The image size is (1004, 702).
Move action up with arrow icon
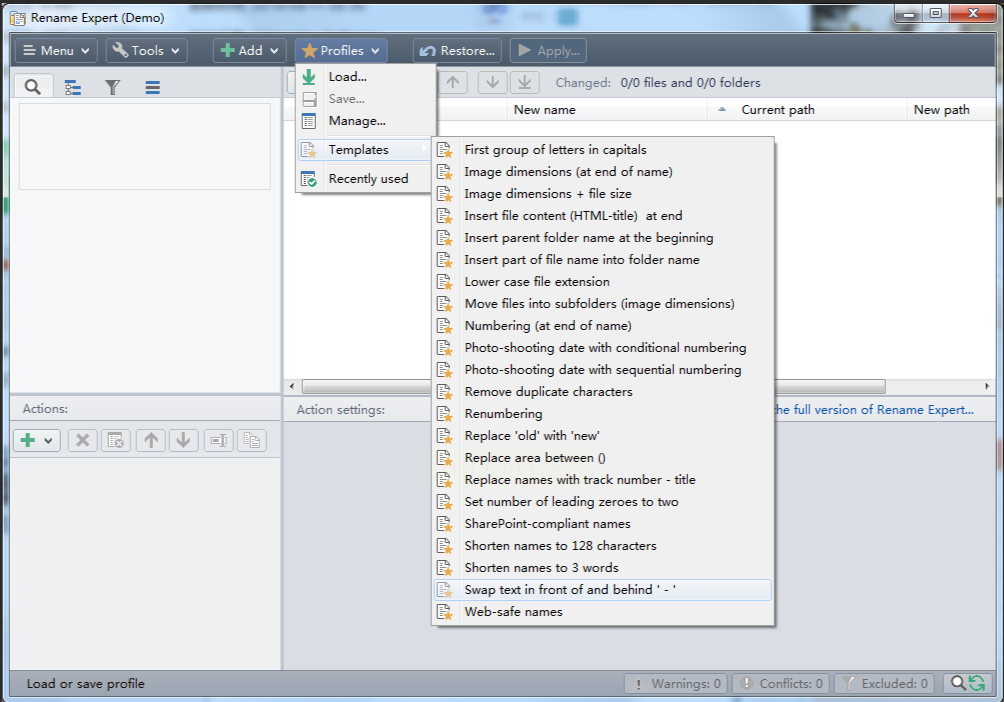(x=151, y=440)
